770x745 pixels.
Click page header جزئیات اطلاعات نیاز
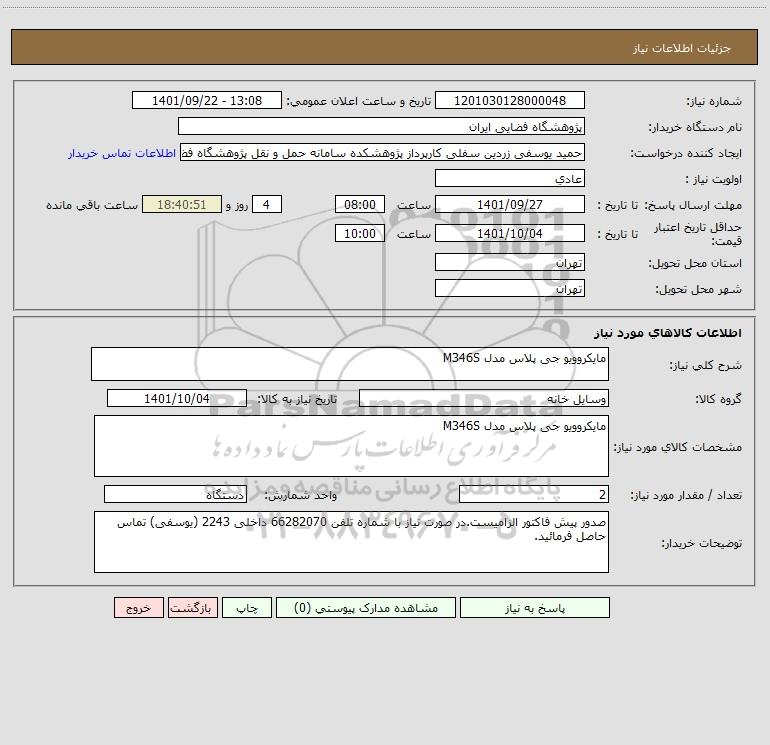coord(682,48)
